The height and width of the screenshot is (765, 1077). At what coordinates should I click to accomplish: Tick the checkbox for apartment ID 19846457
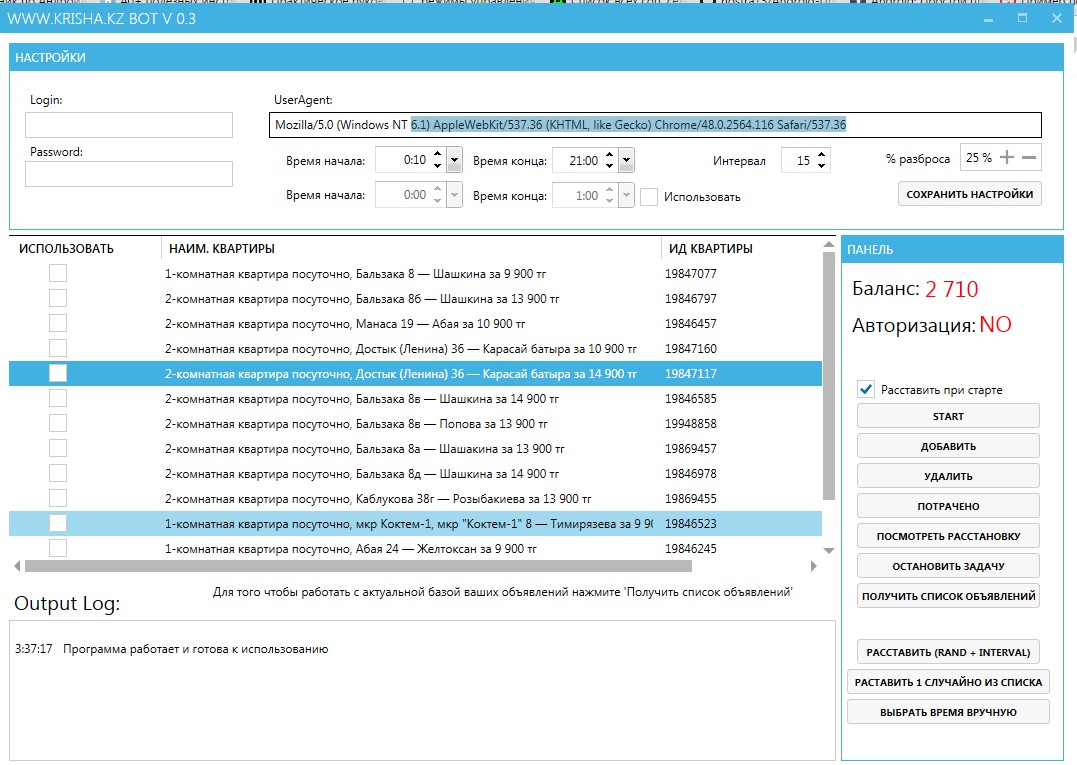[58, 323]
